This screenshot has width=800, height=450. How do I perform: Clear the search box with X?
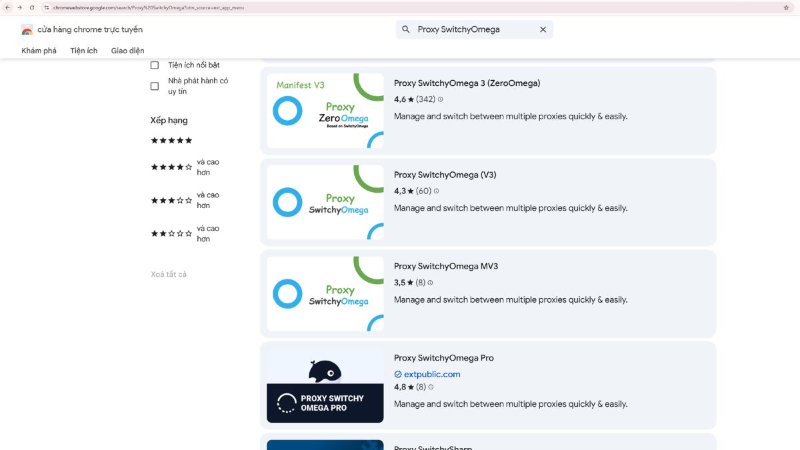pos(543,30)
